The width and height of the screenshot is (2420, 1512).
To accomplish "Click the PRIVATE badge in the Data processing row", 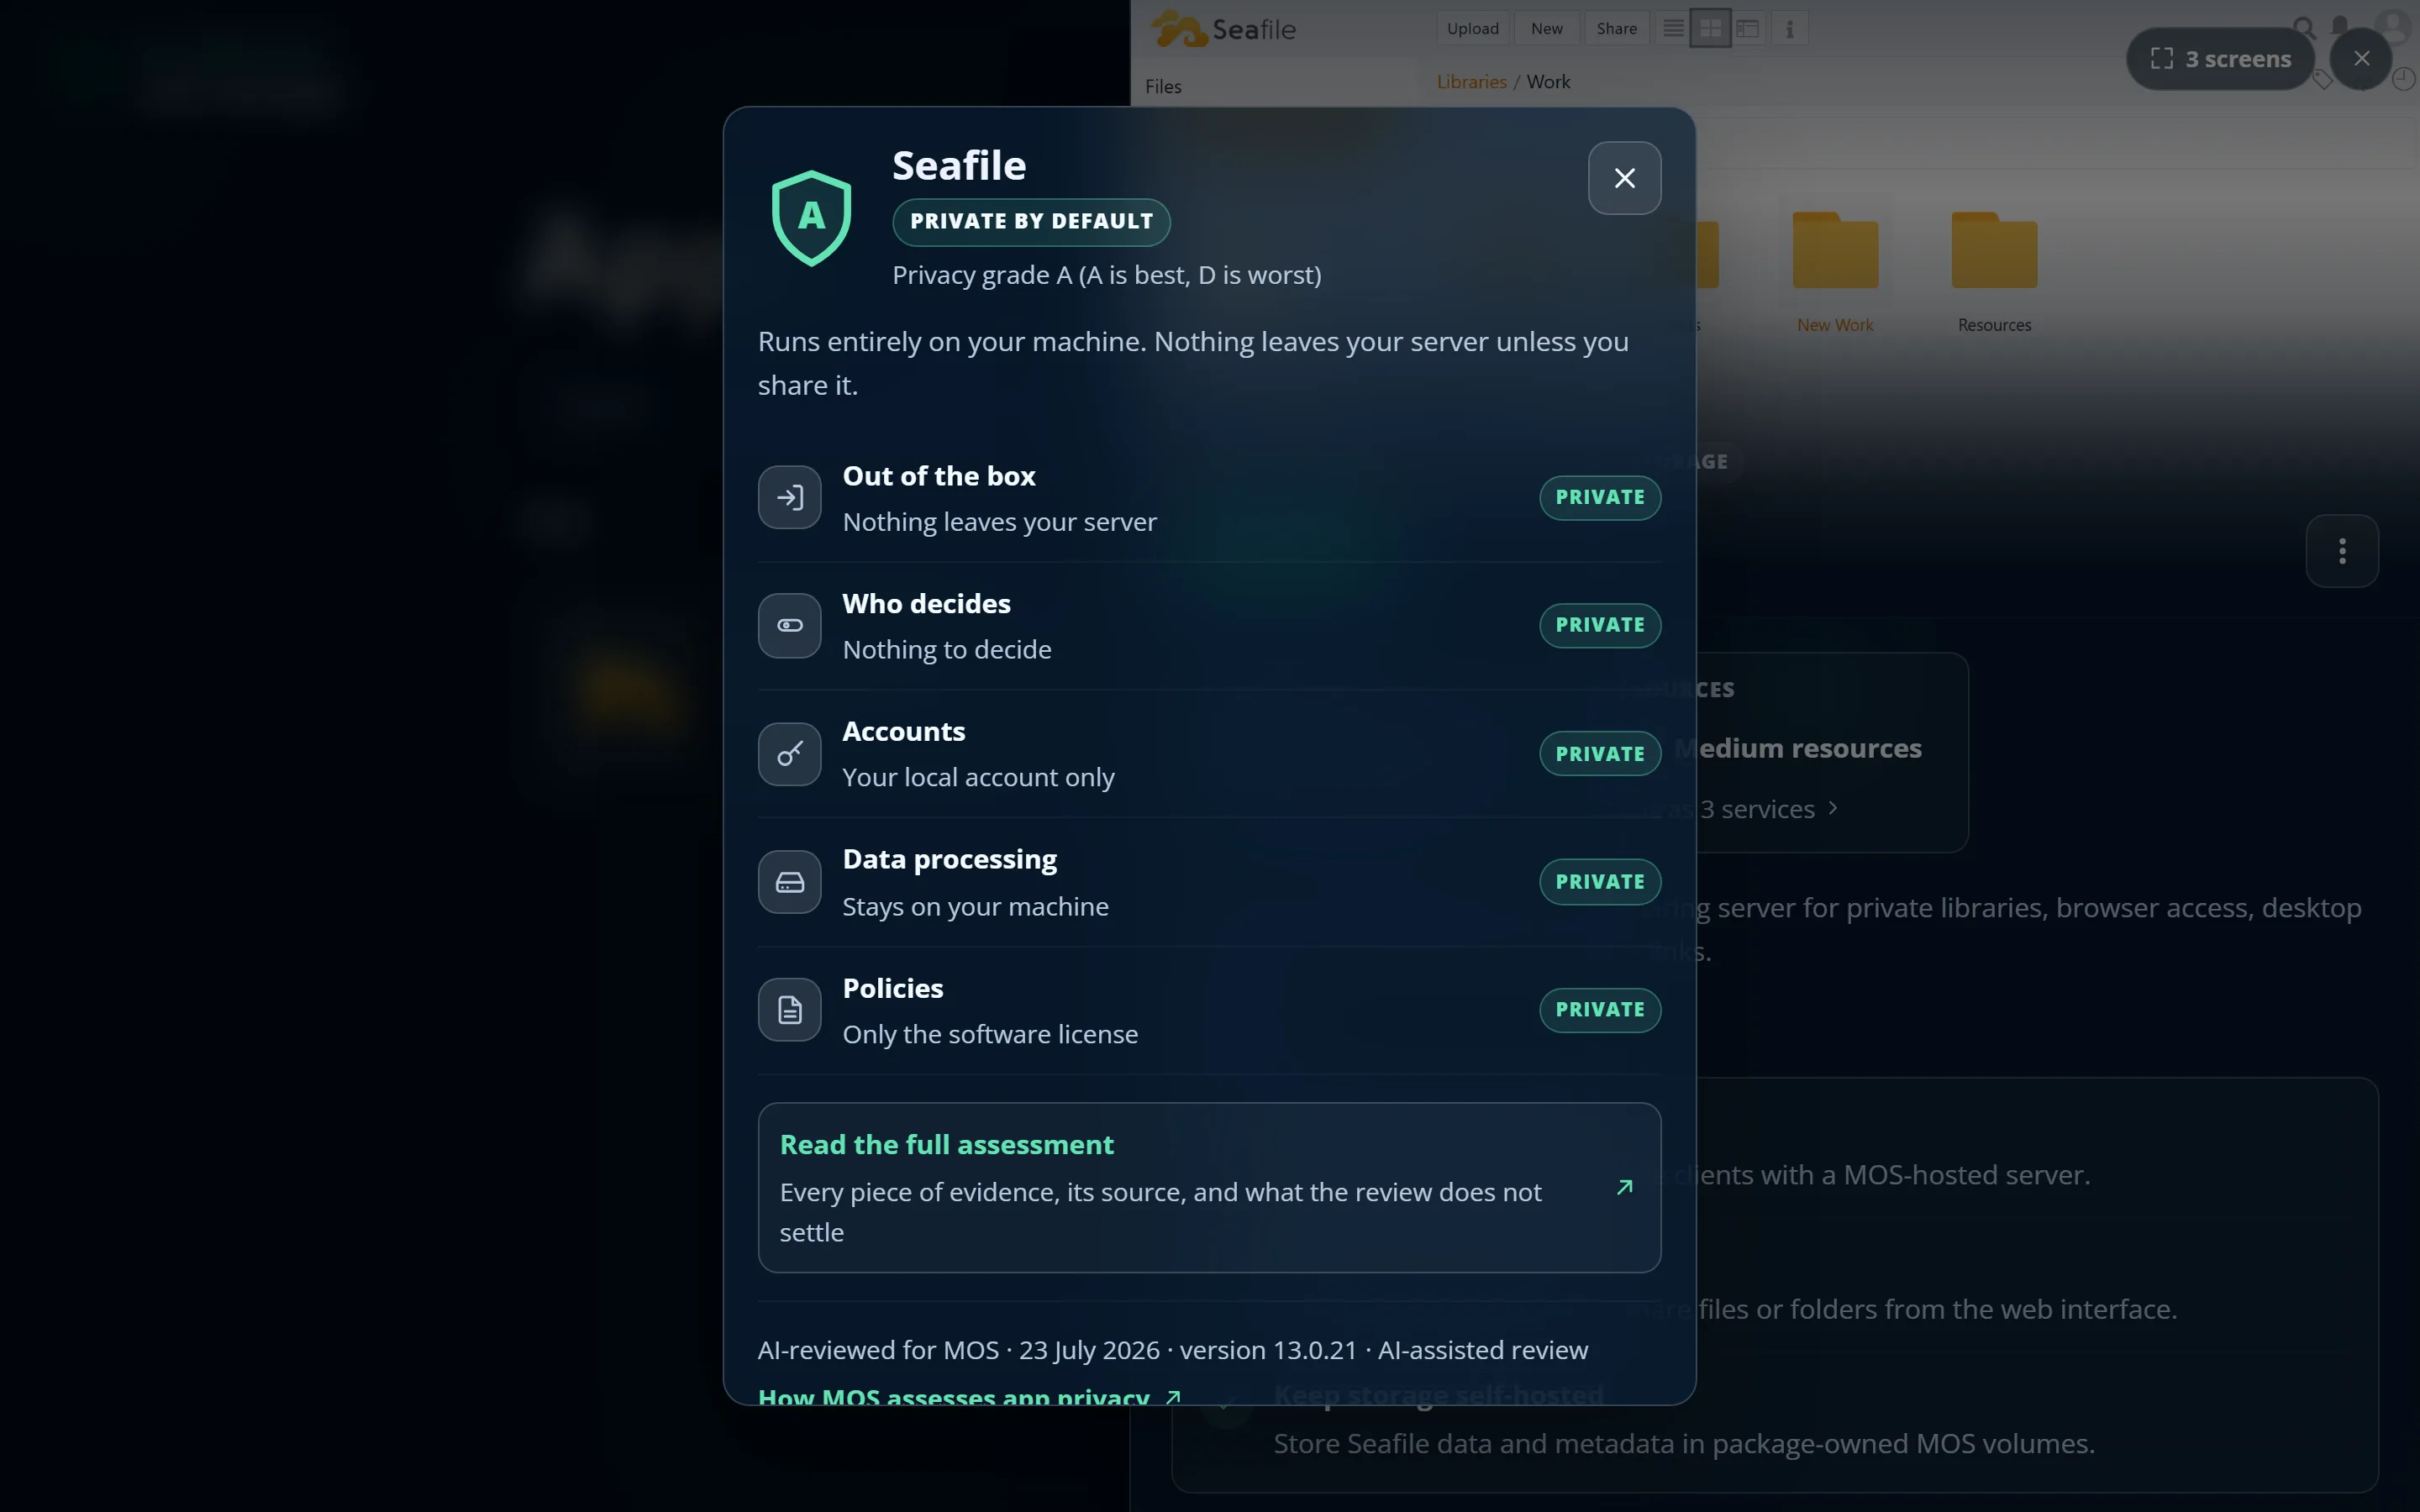I will tap(1599, 882).
